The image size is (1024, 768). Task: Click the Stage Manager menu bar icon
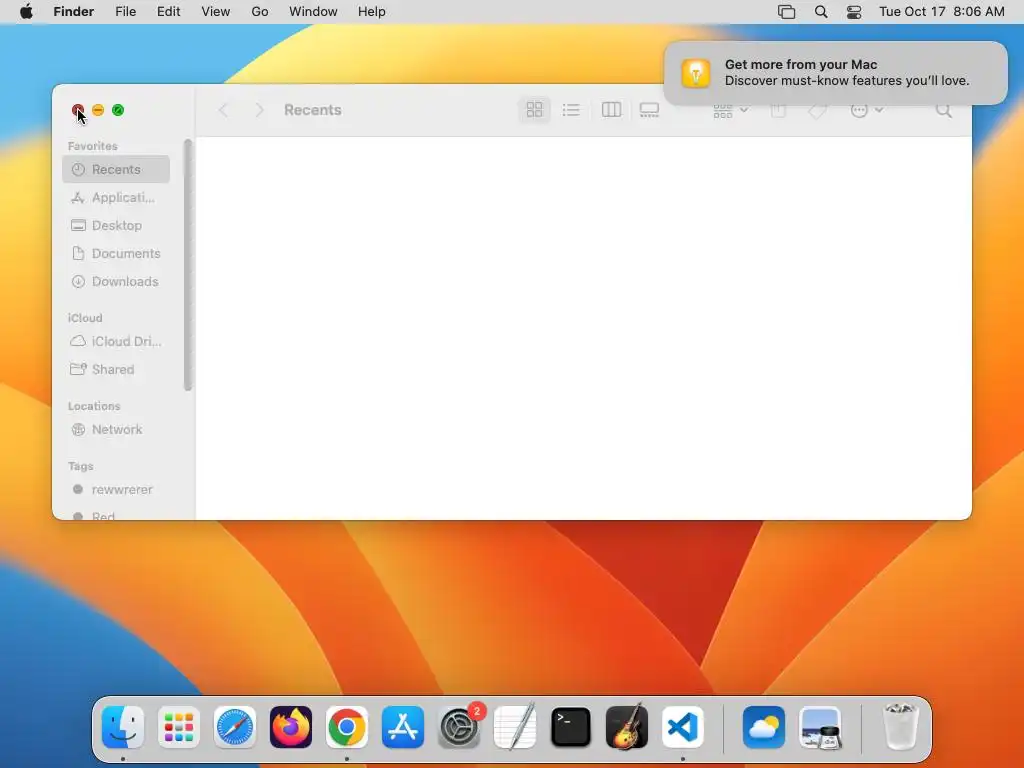[786, 12]
